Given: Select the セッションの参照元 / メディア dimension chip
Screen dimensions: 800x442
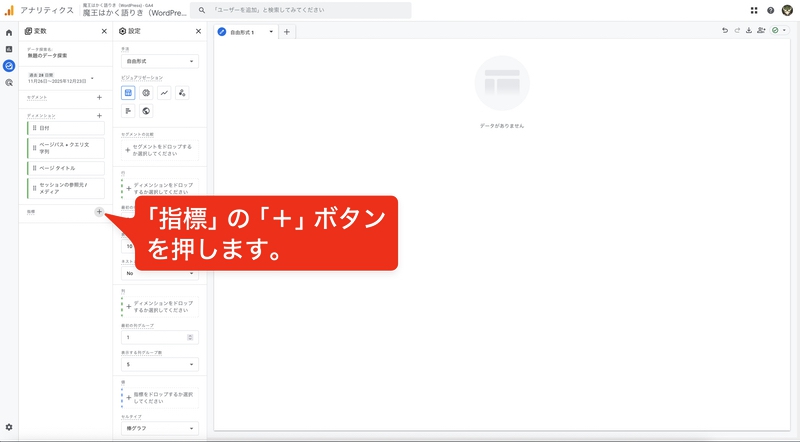Looking at the screenshot, I should (x=66, y=188).
